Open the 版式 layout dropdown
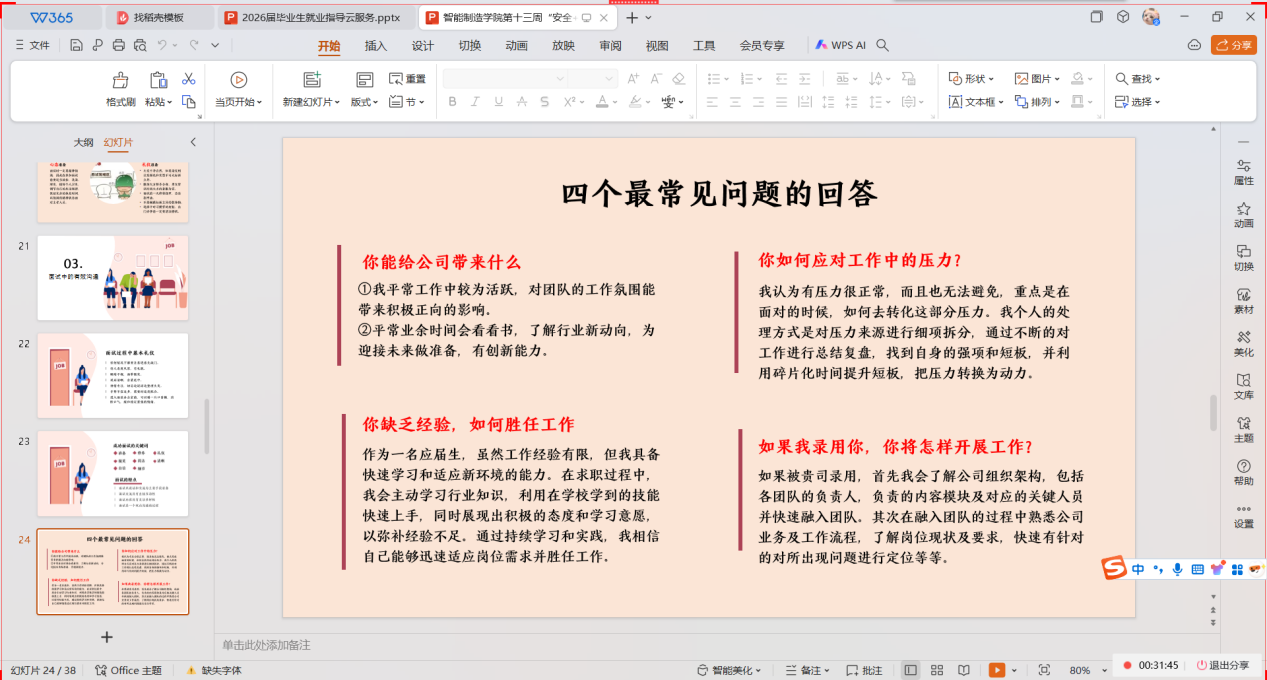 point(364,102)
